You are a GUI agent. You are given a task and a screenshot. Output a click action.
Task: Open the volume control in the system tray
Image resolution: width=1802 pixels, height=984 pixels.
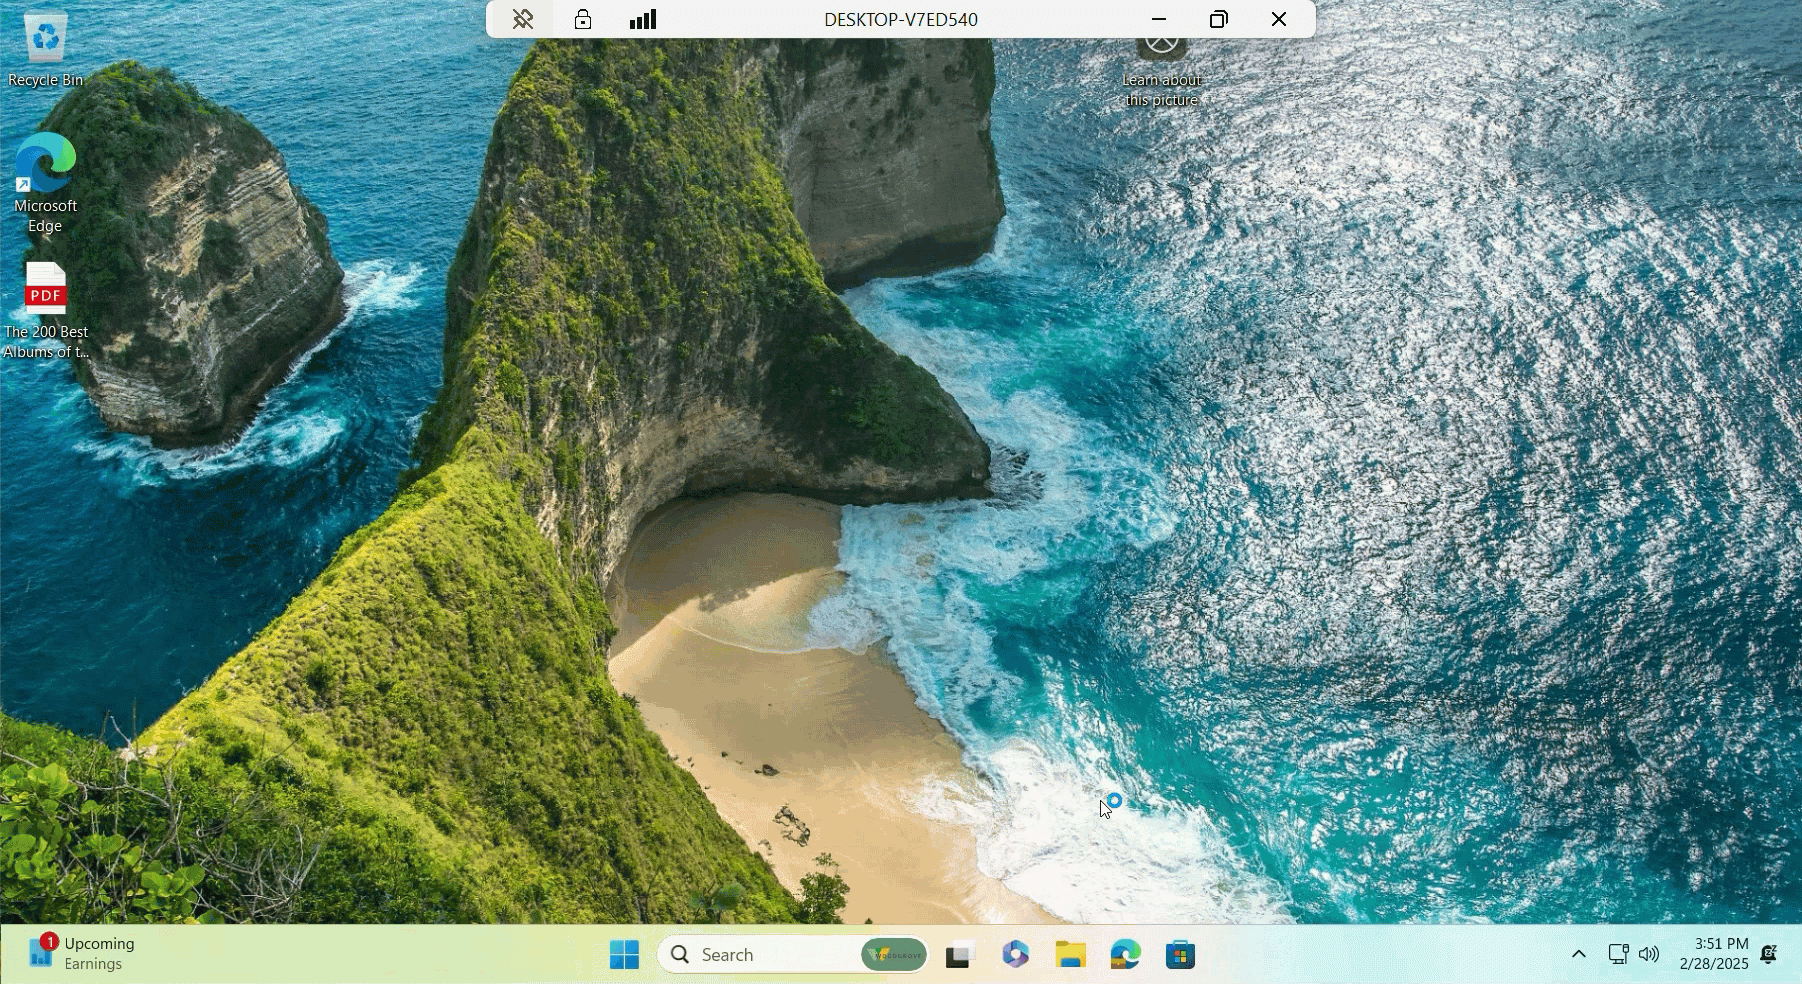pos(1648,955)
